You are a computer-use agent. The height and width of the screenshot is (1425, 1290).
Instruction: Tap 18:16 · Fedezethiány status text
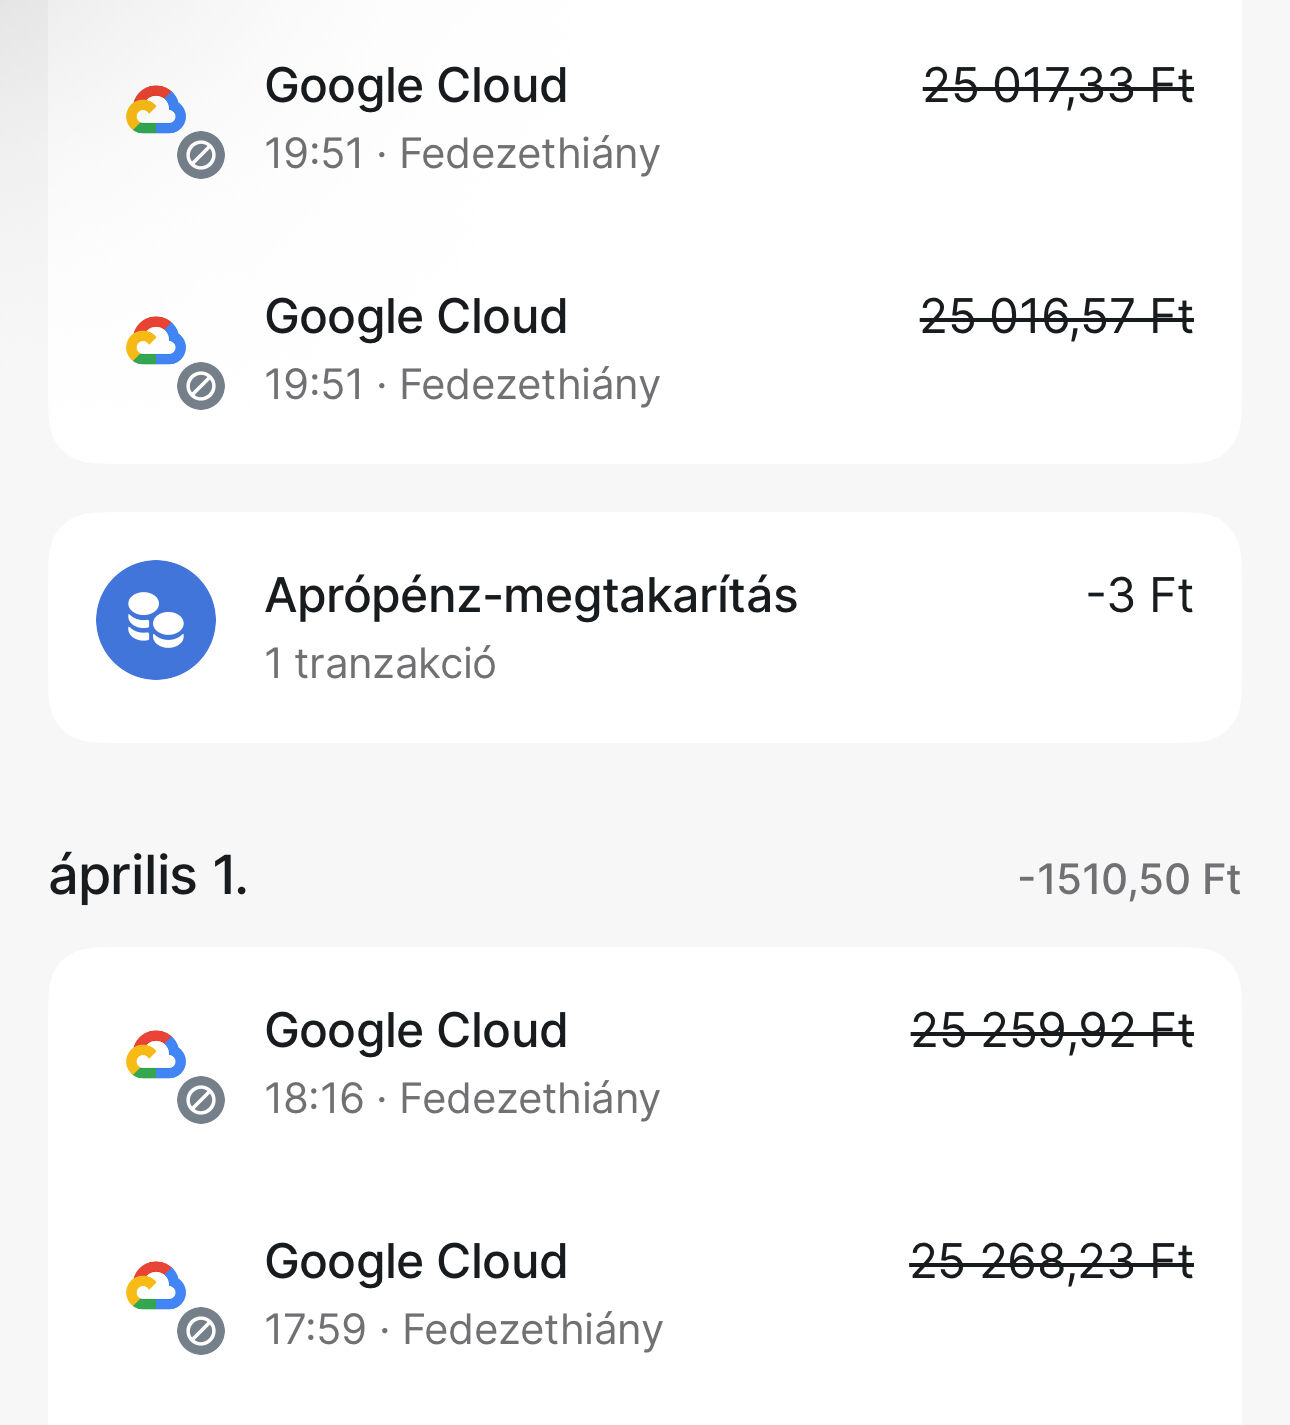(462, 1099)
